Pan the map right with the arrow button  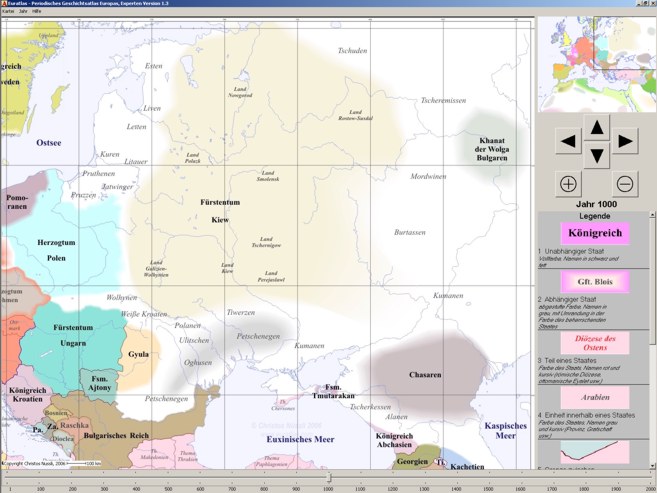pyautogui.click(x=625, y=141)
